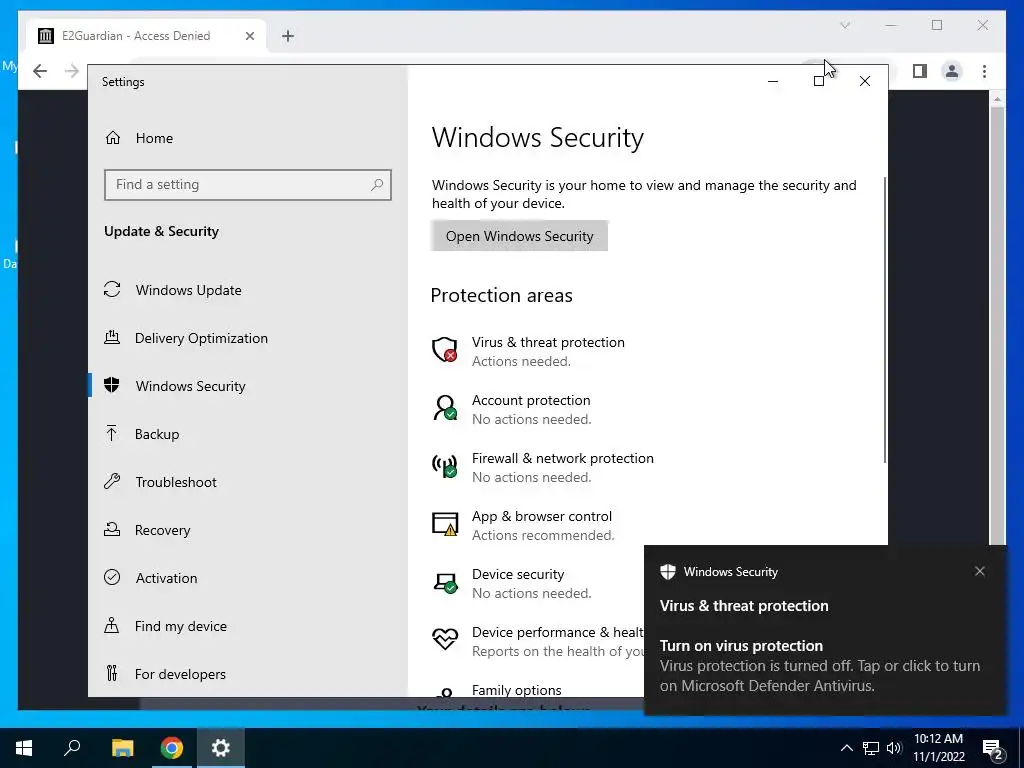This screenshot has width=1024, height=768.
Task: Click the volume speaker tray icon
Action: point(894,748)
